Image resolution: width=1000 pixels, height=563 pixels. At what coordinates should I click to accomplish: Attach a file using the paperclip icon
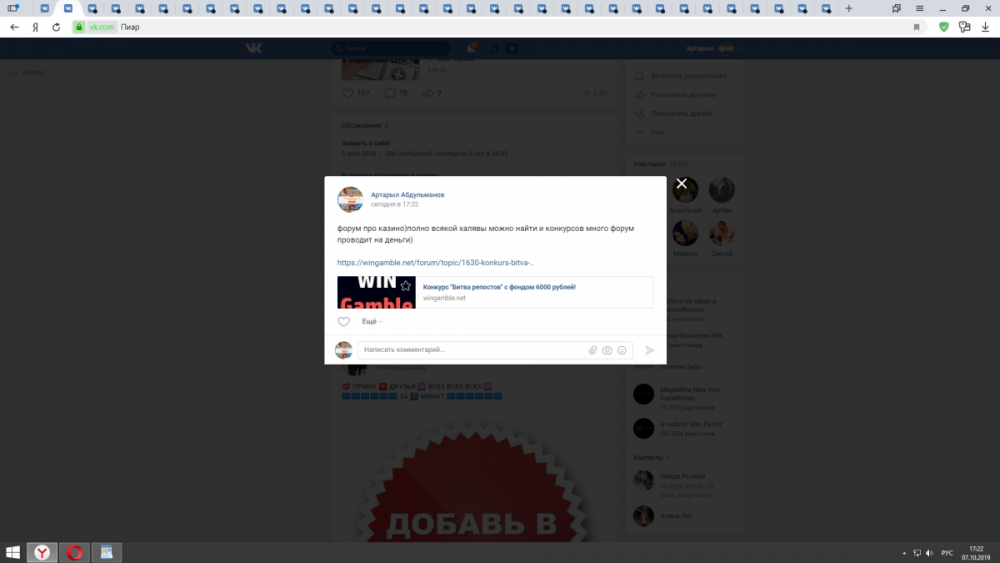[592, 350]
